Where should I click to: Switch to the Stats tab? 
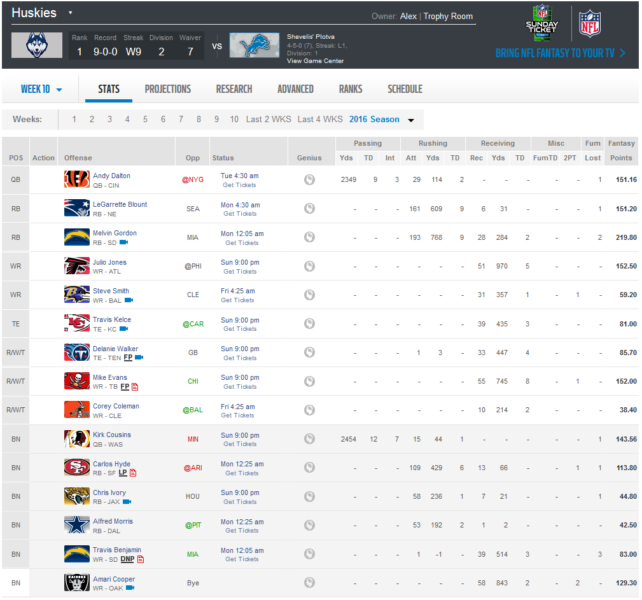(109, 89)
